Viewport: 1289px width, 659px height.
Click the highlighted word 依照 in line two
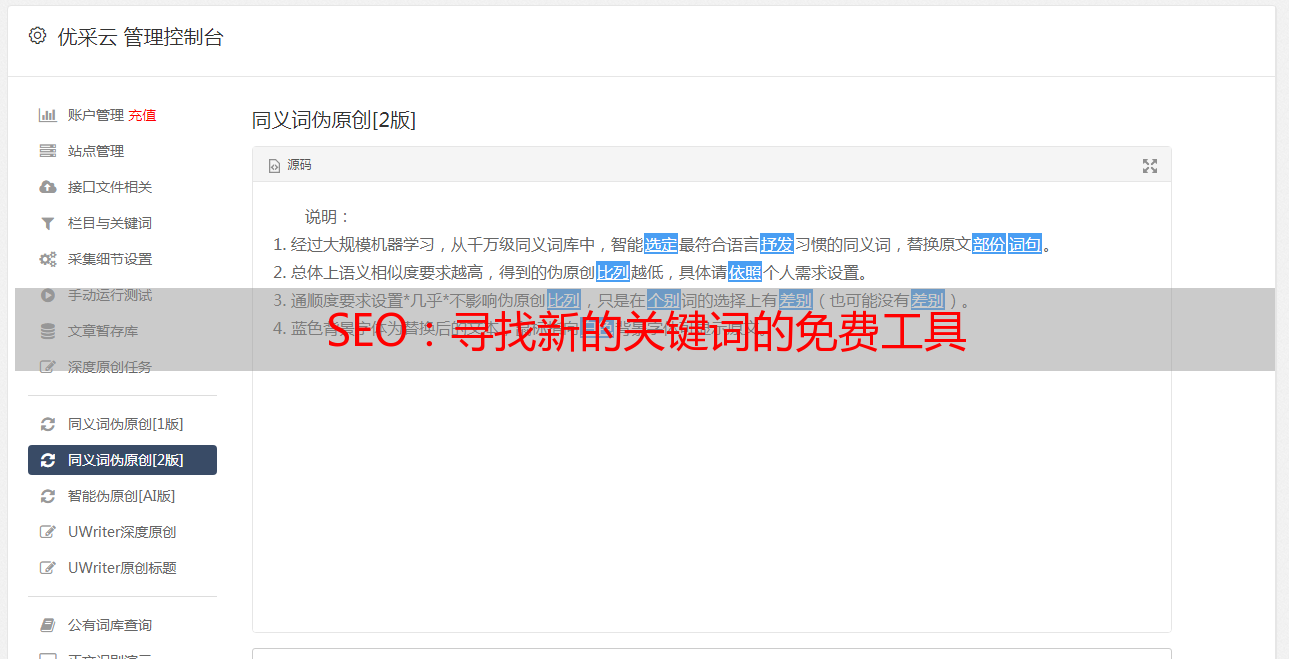click(x=745, y=272)
